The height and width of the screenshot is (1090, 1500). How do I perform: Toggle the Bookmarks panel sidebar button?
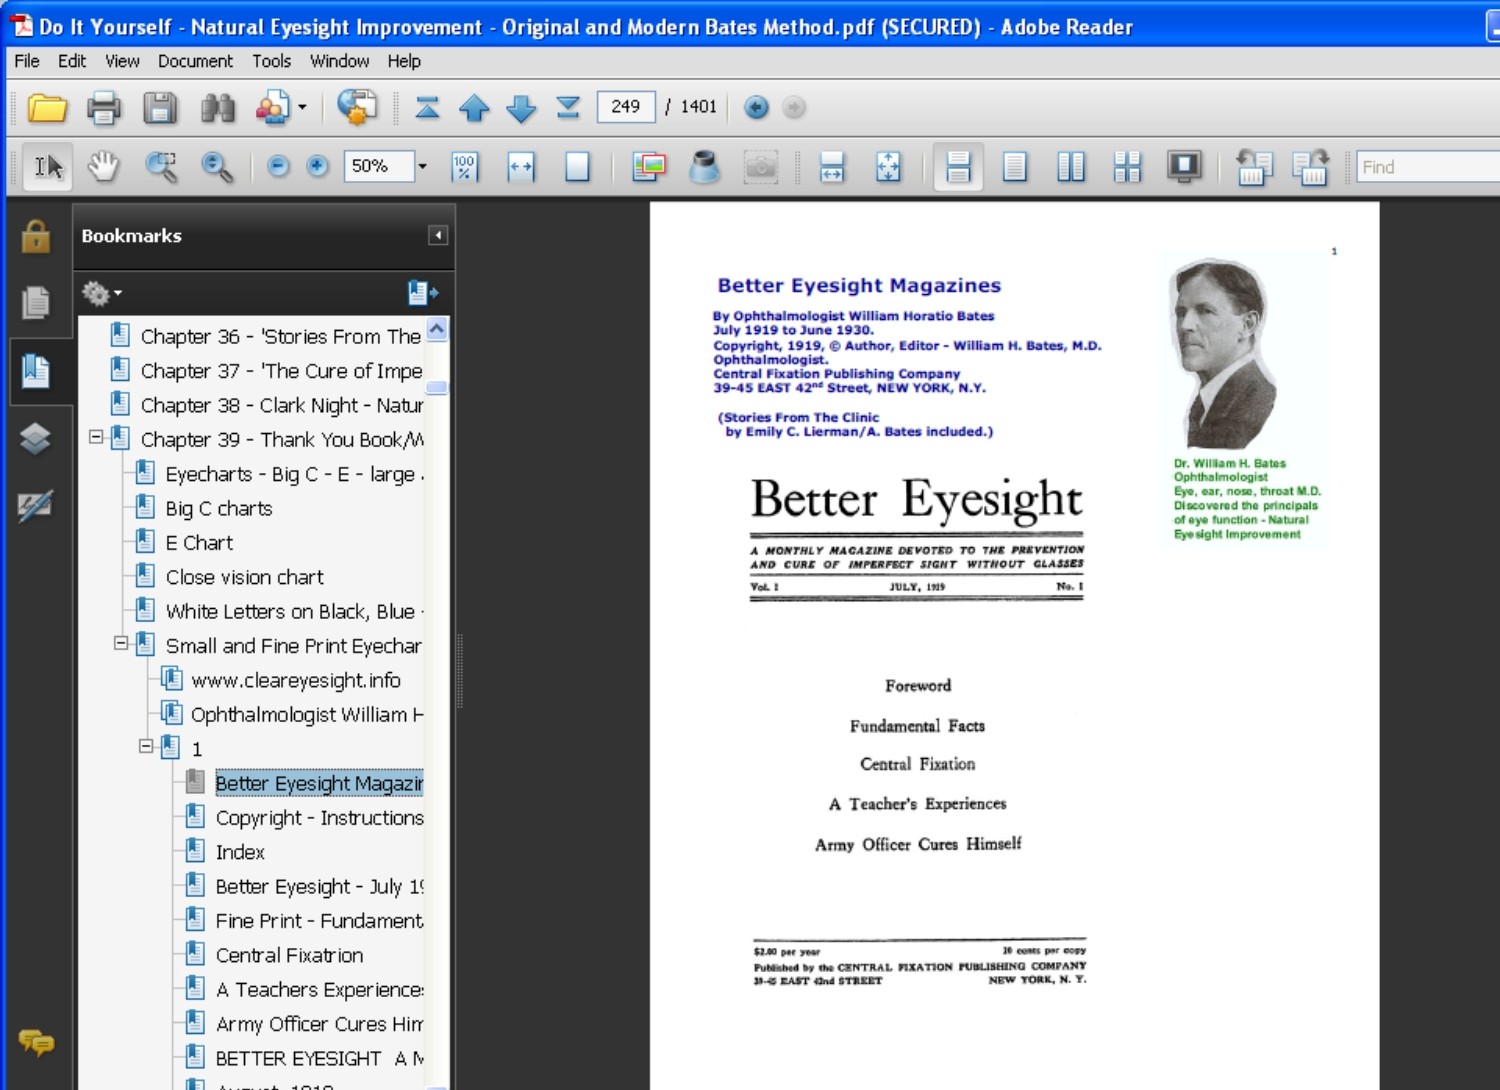pyautogui.click(x=36, y=371)
